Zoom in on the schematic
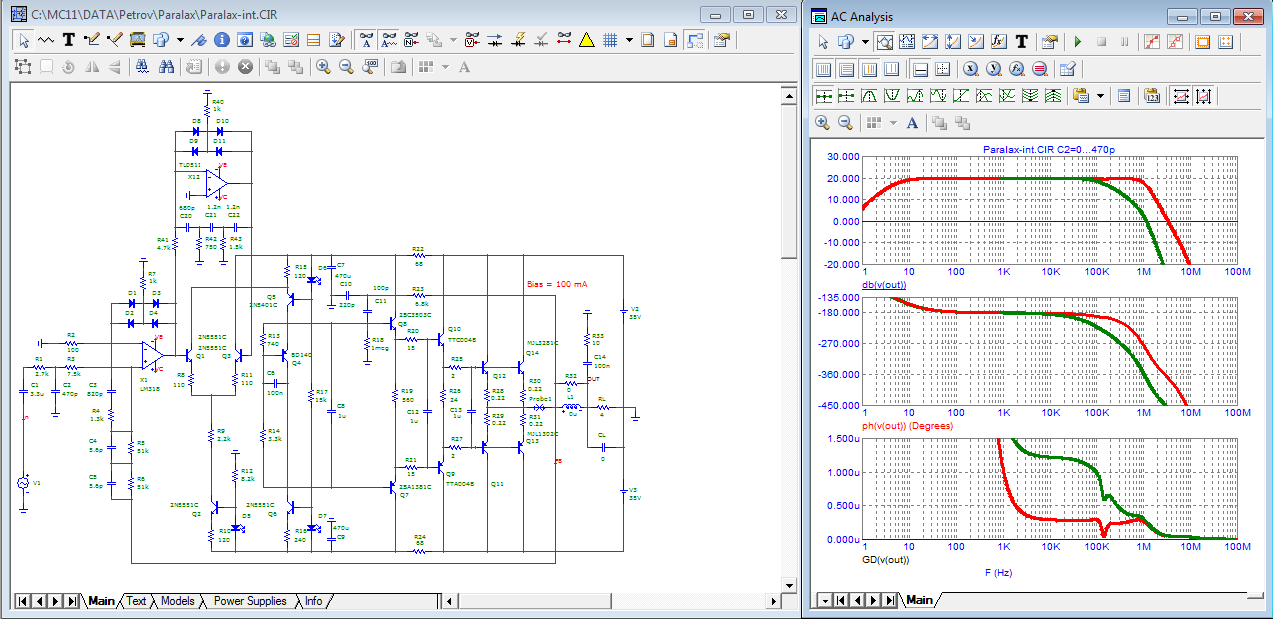The width and height of the screenshot is (1273, 619). (324, 67)
